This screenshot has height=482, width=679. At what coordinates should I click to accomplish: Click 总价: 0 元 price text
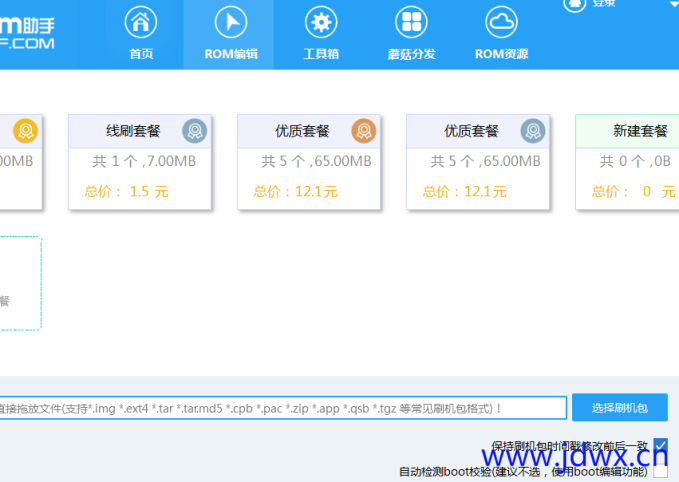(x=634, y=191)
